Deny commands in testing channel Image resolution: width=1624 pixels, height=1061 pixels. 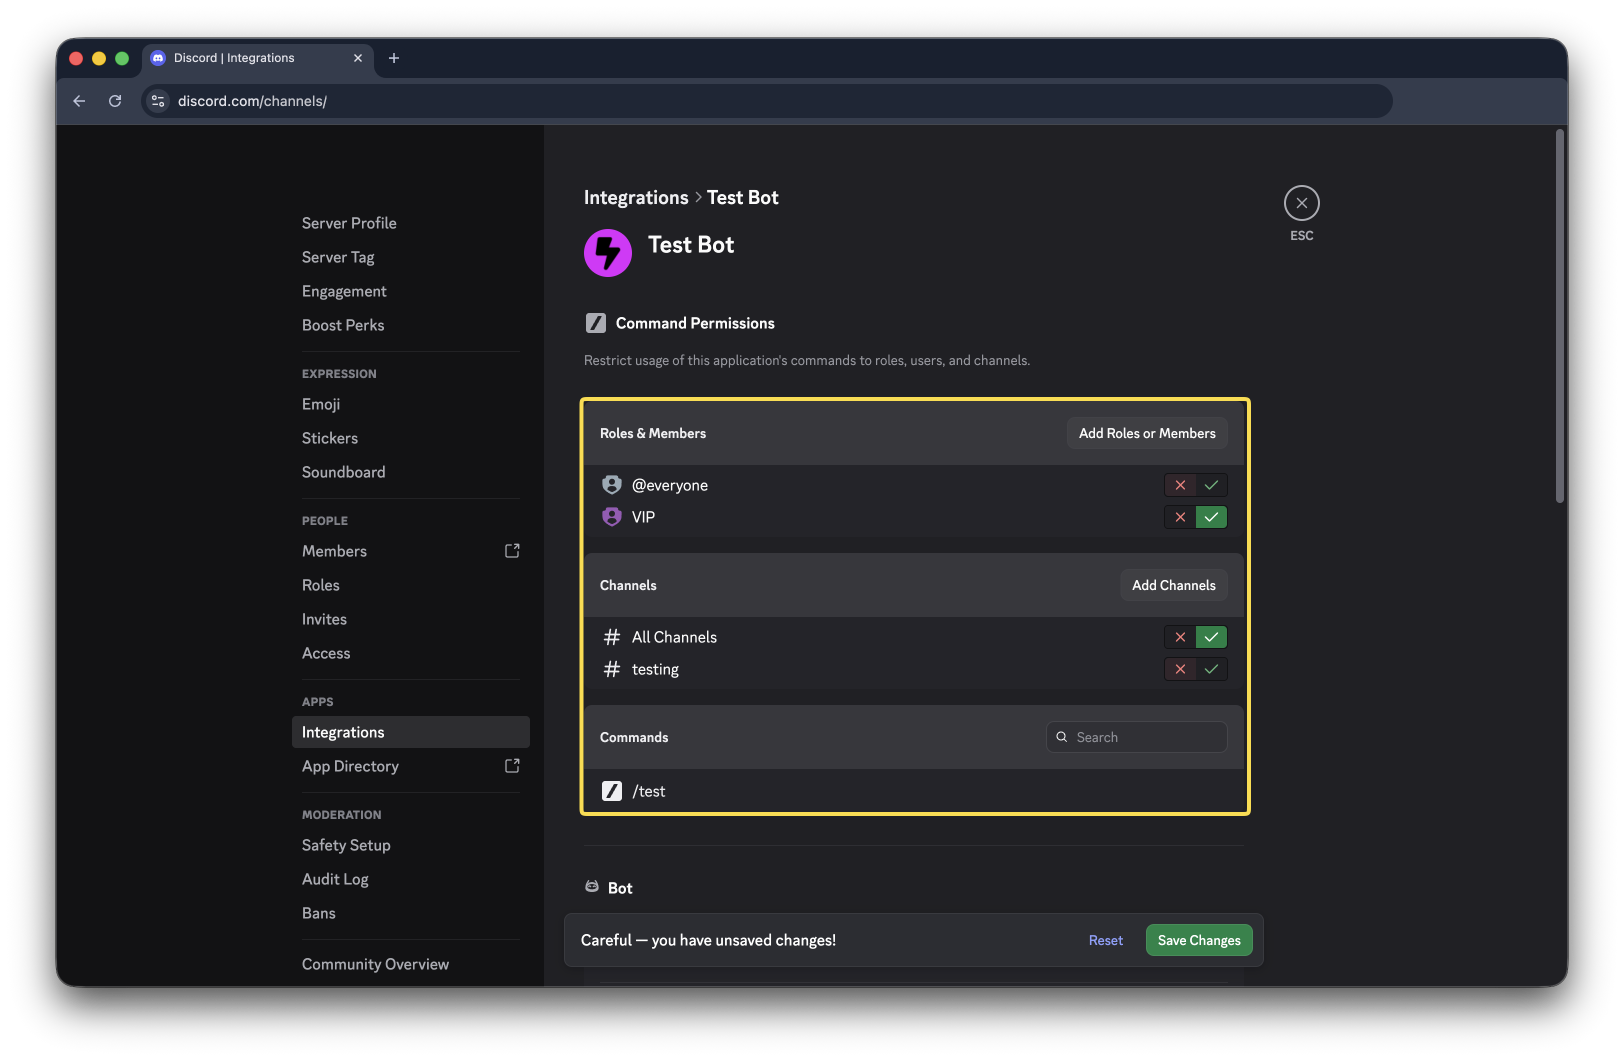coord(1180,669)
